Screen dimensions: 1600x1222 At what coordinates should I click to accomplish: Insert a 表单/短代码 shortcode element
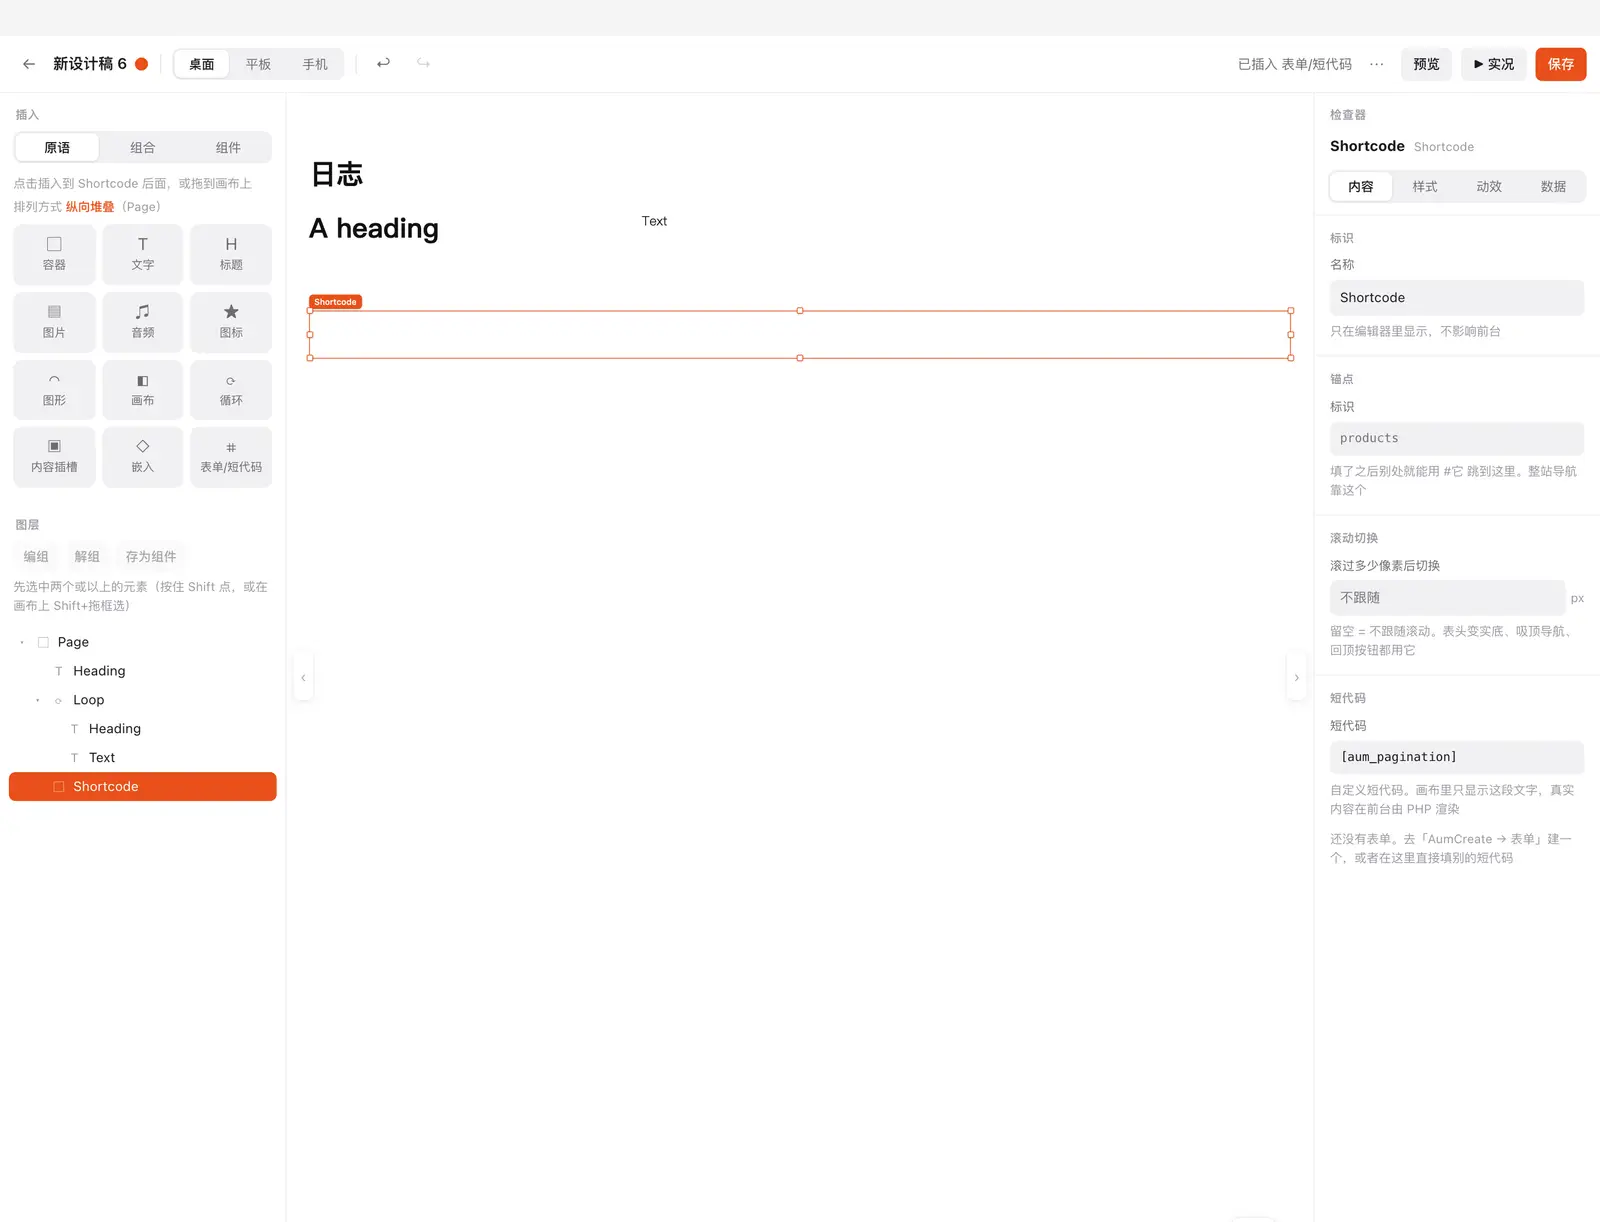click(x=231, y=457)
